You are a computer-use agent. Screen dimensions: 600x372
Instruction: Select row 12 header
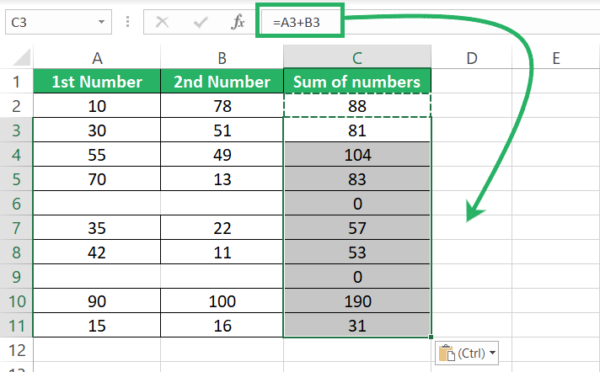click(16, 350)
